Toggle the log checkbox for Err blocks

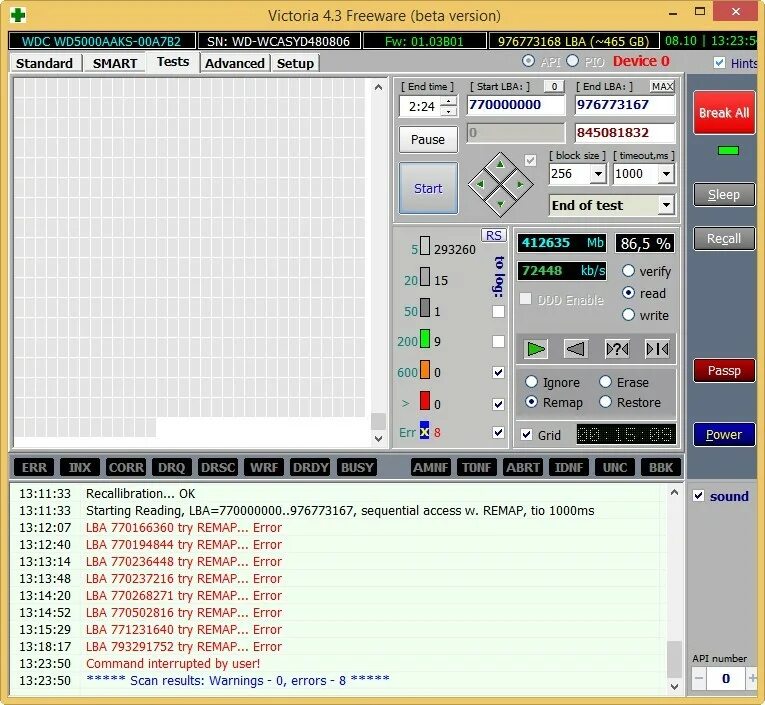(x=498, y=432)
